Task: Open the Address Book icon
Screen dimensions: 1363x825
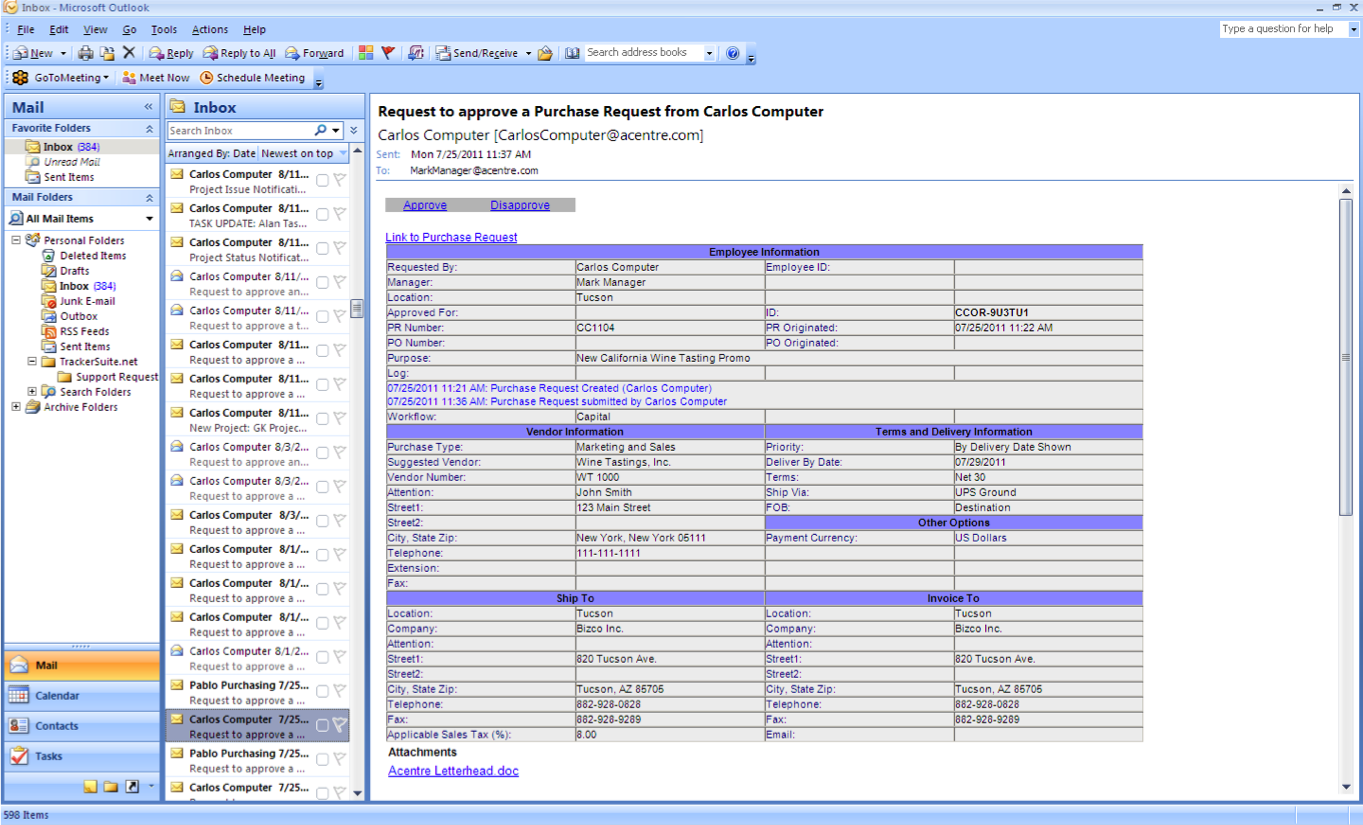Action: (x=572, y=53)
